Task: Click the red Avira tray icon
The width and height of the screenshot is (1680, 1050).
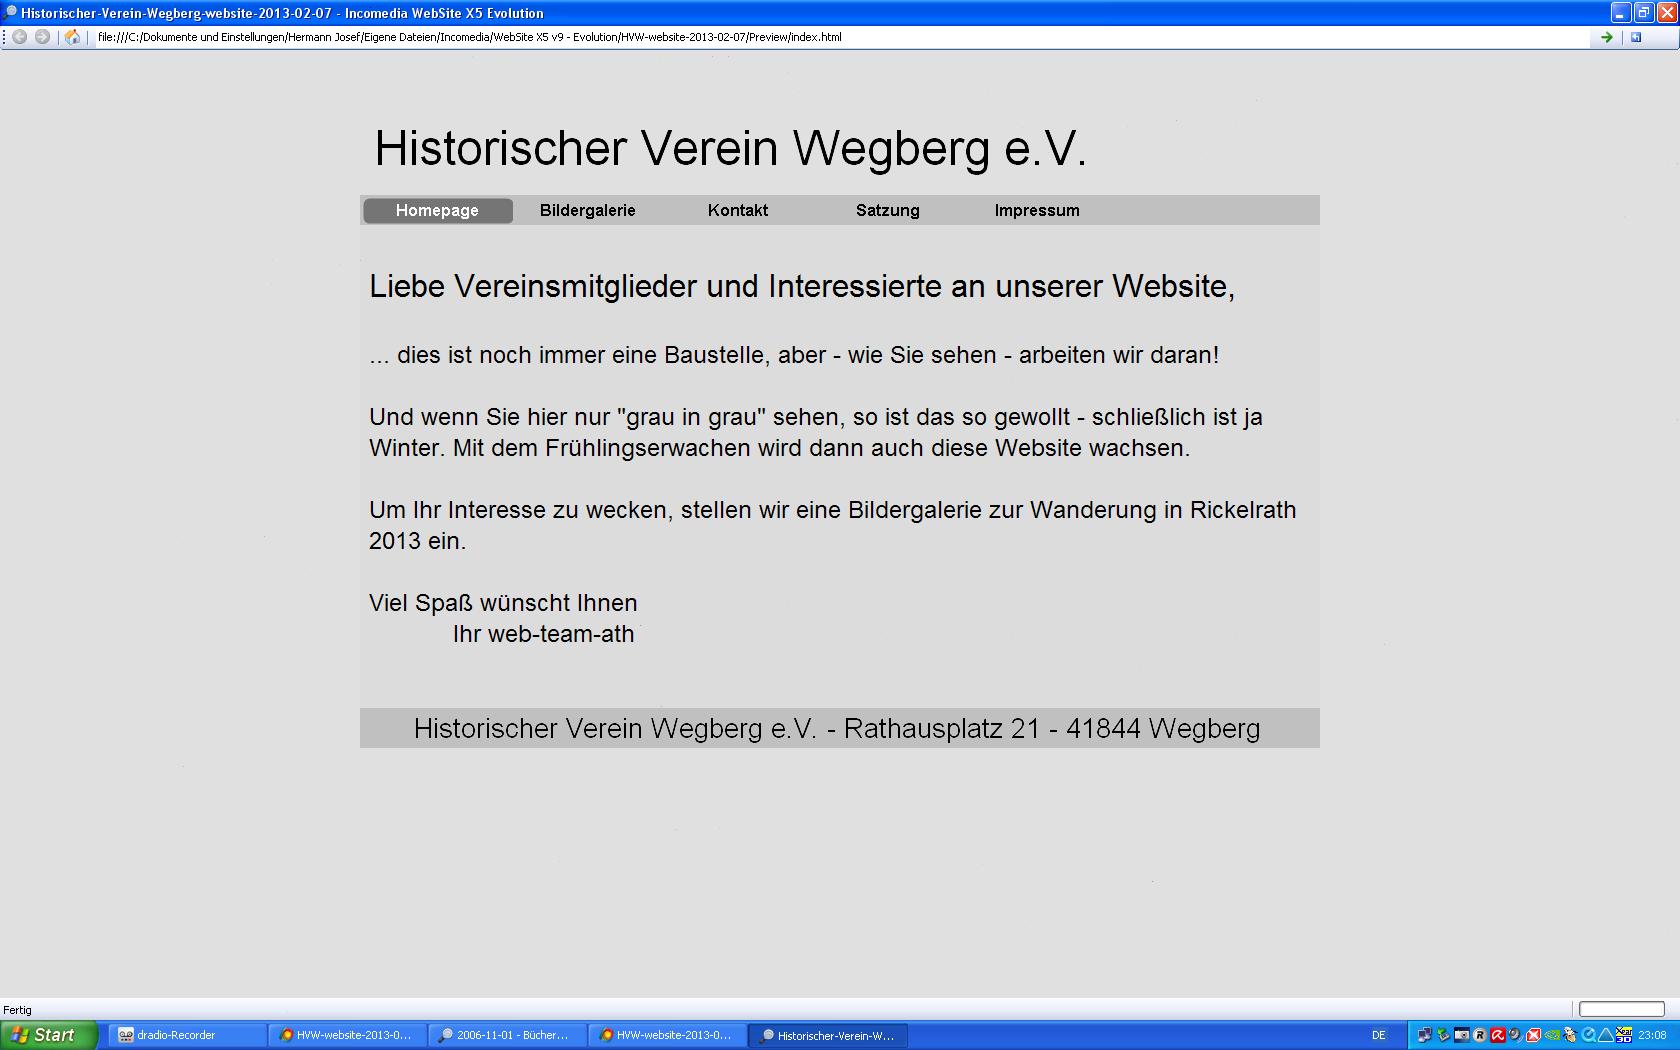Action: coord(1497,1035)
